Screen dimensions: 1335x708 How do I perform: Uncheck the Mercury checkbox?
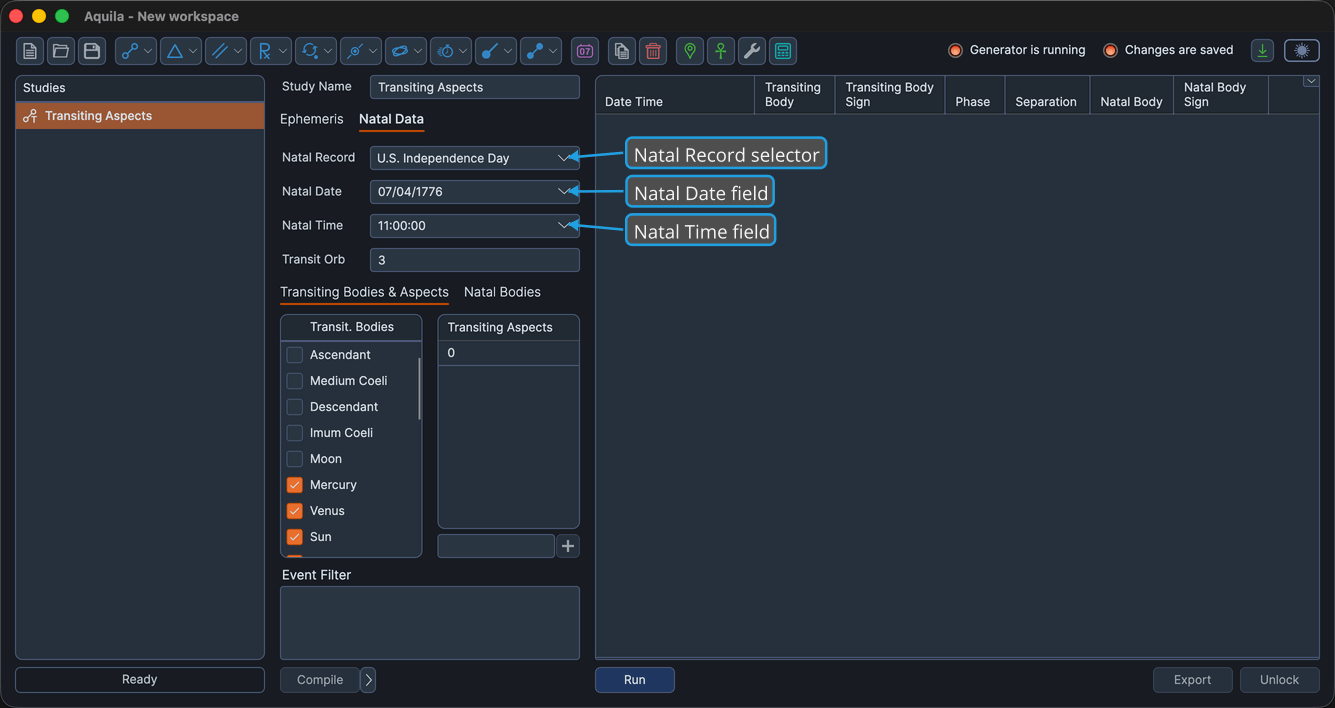295,485
